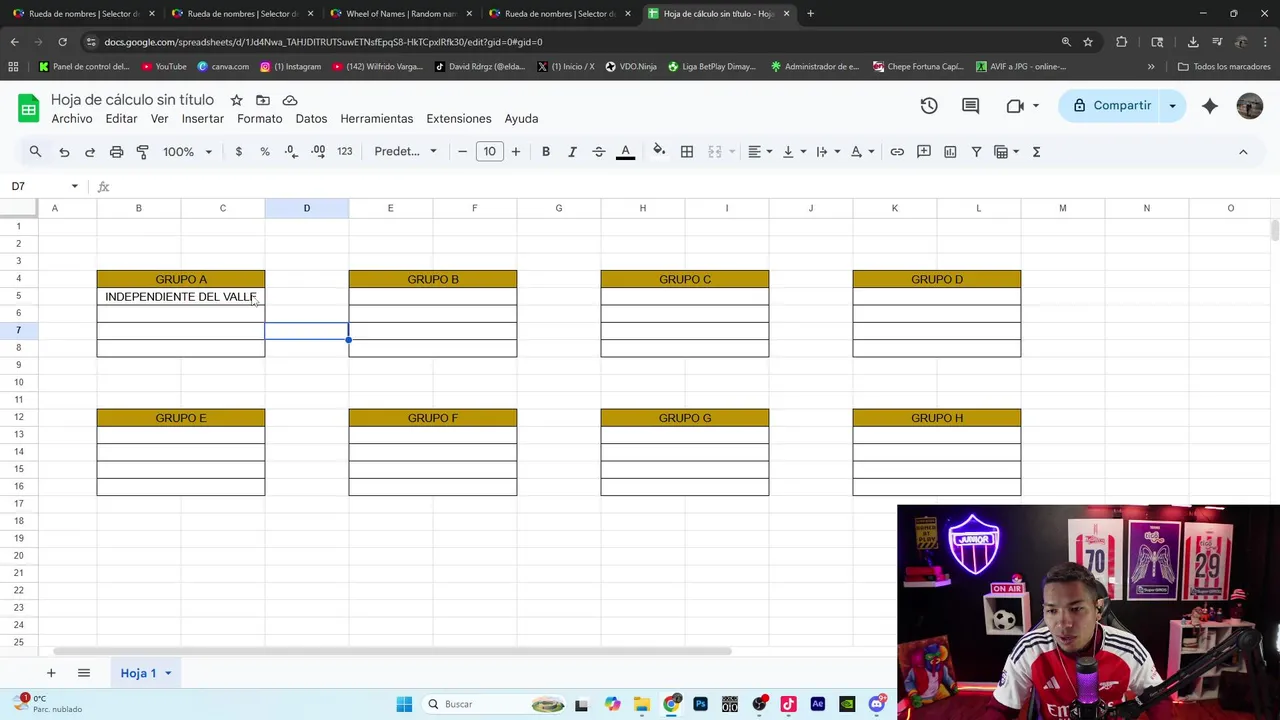Insert a link
This screenshot has height=720, width=1280.
point(897,152)
